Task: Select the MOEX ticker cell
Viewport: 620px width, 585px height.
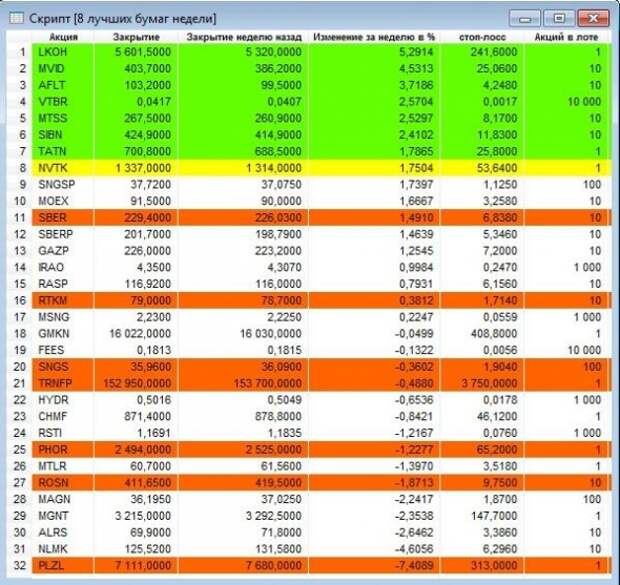Action: tap(63, 201)
